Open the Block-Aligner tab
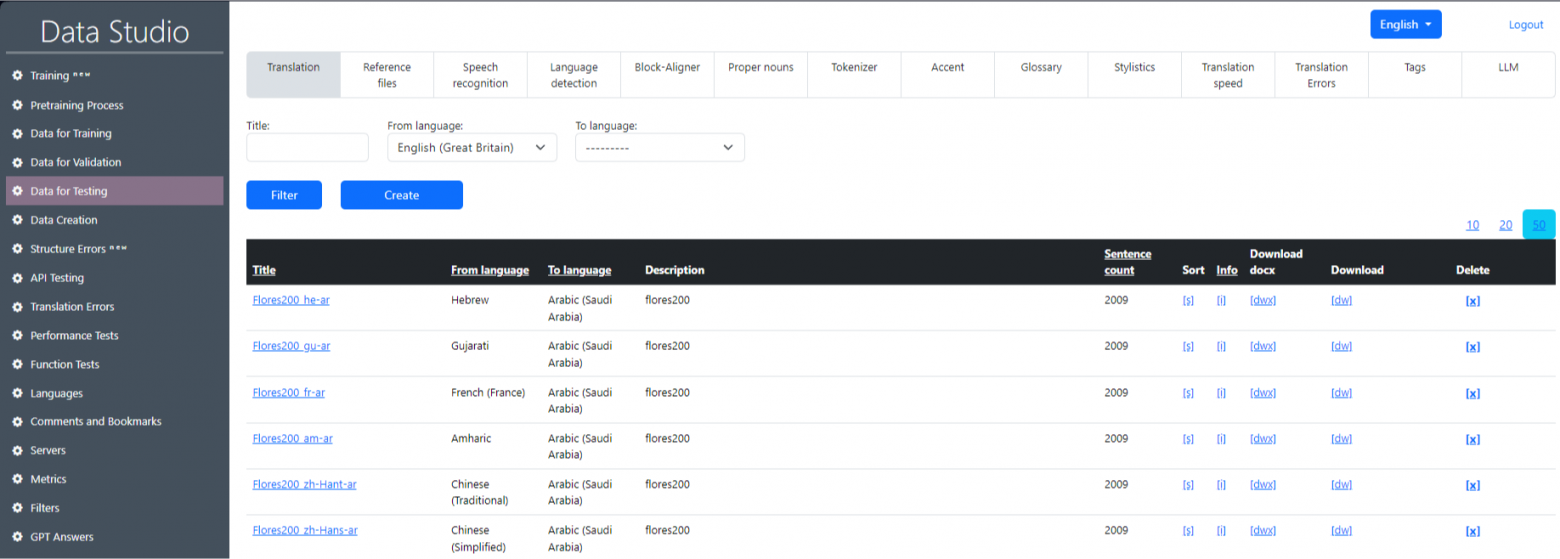1560x559 pixels. click(x=667, y=75)
